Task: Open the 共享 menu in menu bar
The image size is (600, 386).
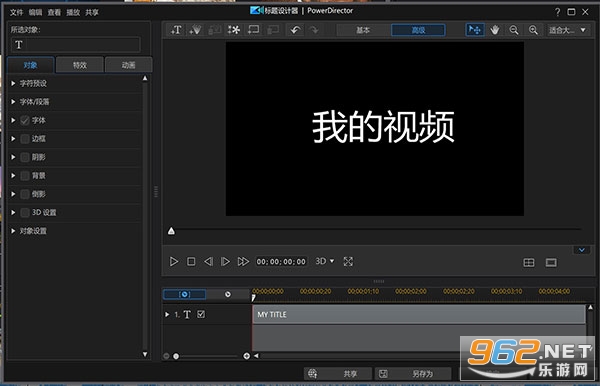Action: 92,13
